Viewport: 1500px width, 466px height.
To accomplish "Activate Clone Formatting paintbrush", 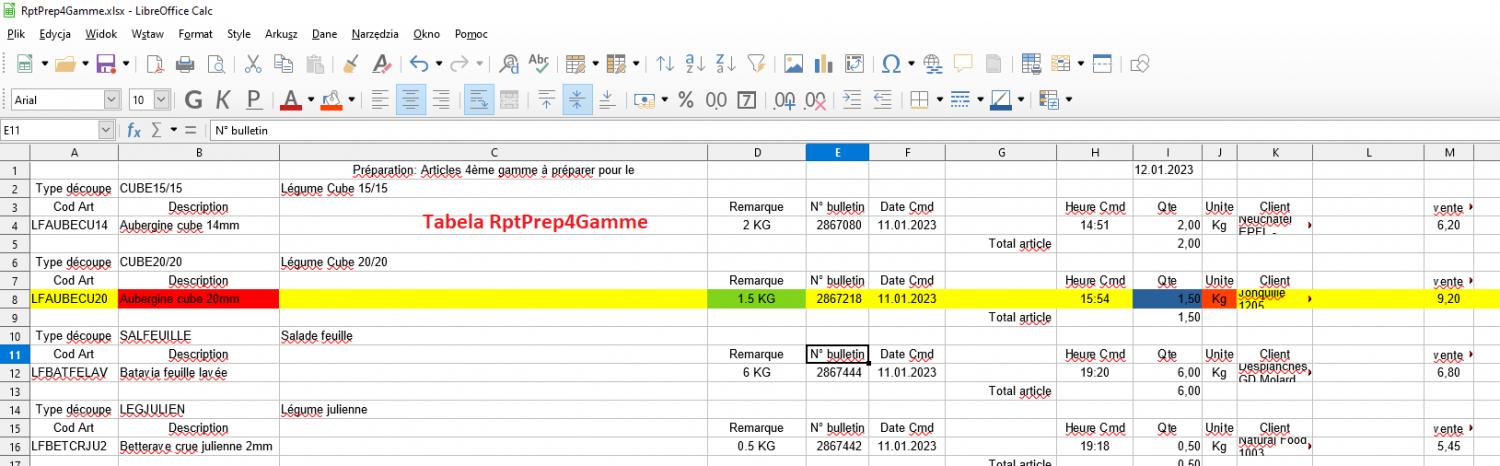I will click(351, 64).
